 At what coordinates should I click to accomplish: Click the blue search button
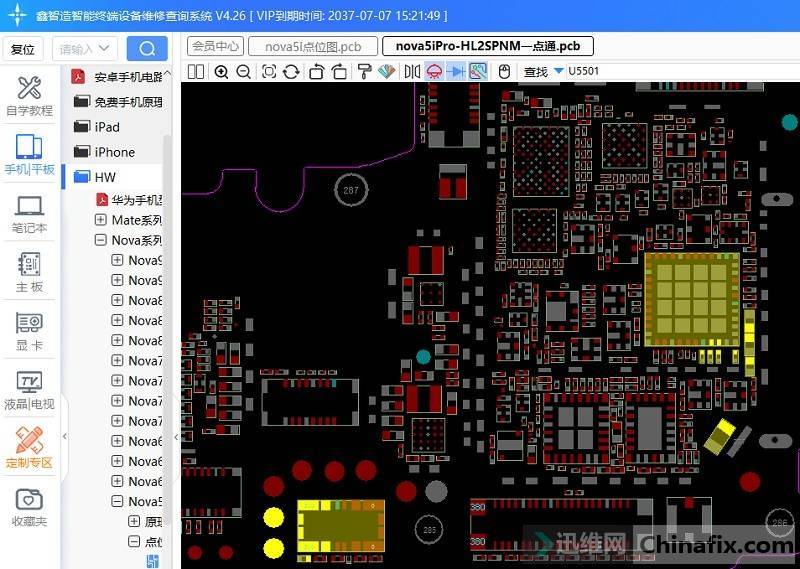pyautogui.click(x=147, y=49)
